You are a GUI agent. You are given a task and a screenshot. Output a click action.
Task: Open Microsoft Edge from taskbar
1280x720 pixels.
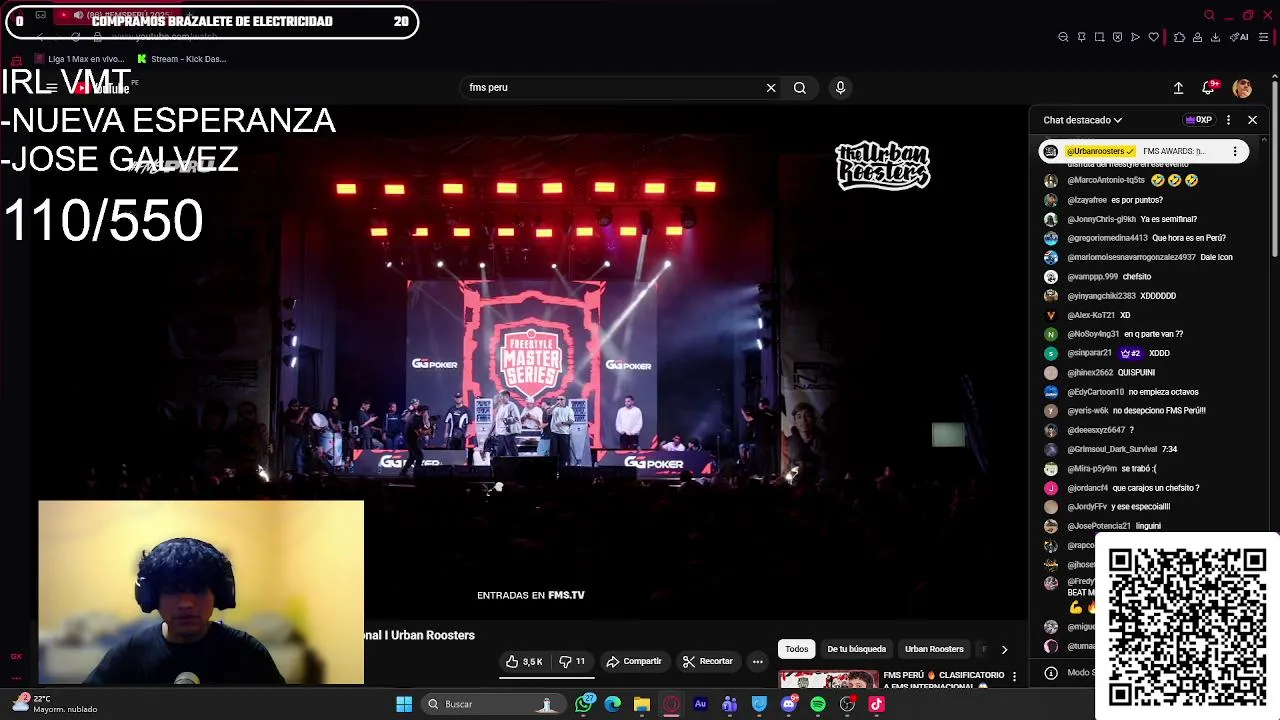click(x=613, y=705)
